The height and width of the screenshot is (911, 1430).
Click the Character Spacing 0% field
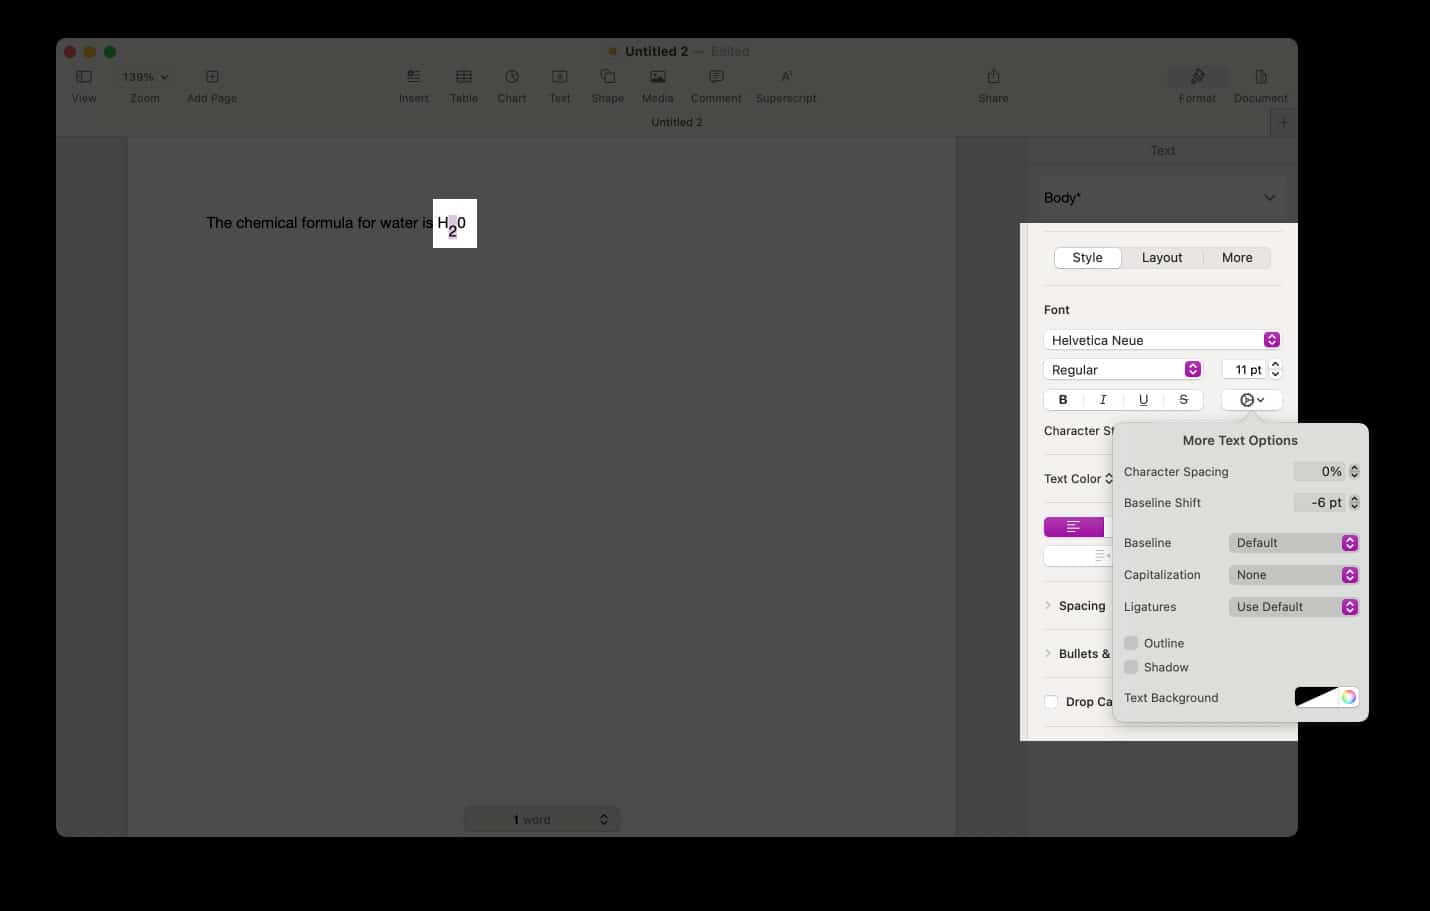1319,471
